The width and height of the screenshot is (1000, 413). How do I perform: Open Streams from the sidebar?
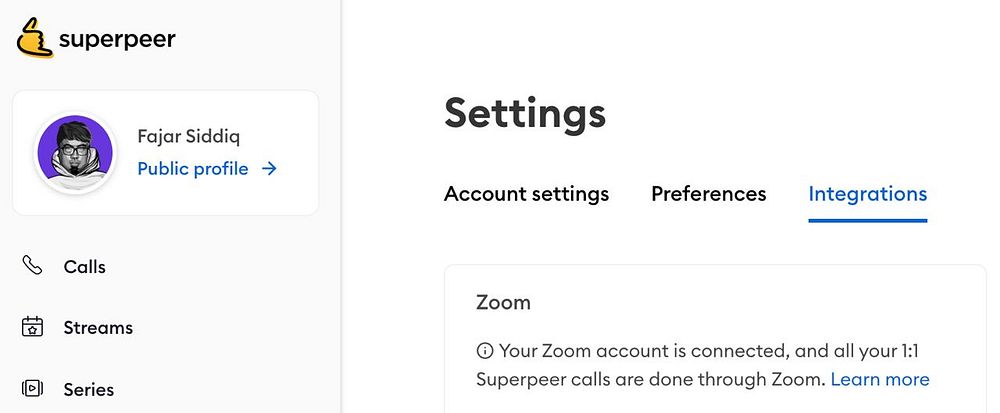point(97,328)
